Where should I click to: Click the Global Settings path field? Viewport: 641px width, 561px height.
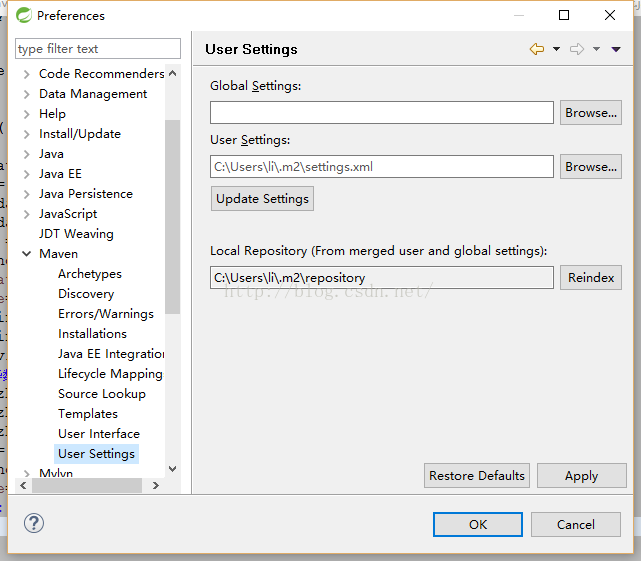coord(382,112)
